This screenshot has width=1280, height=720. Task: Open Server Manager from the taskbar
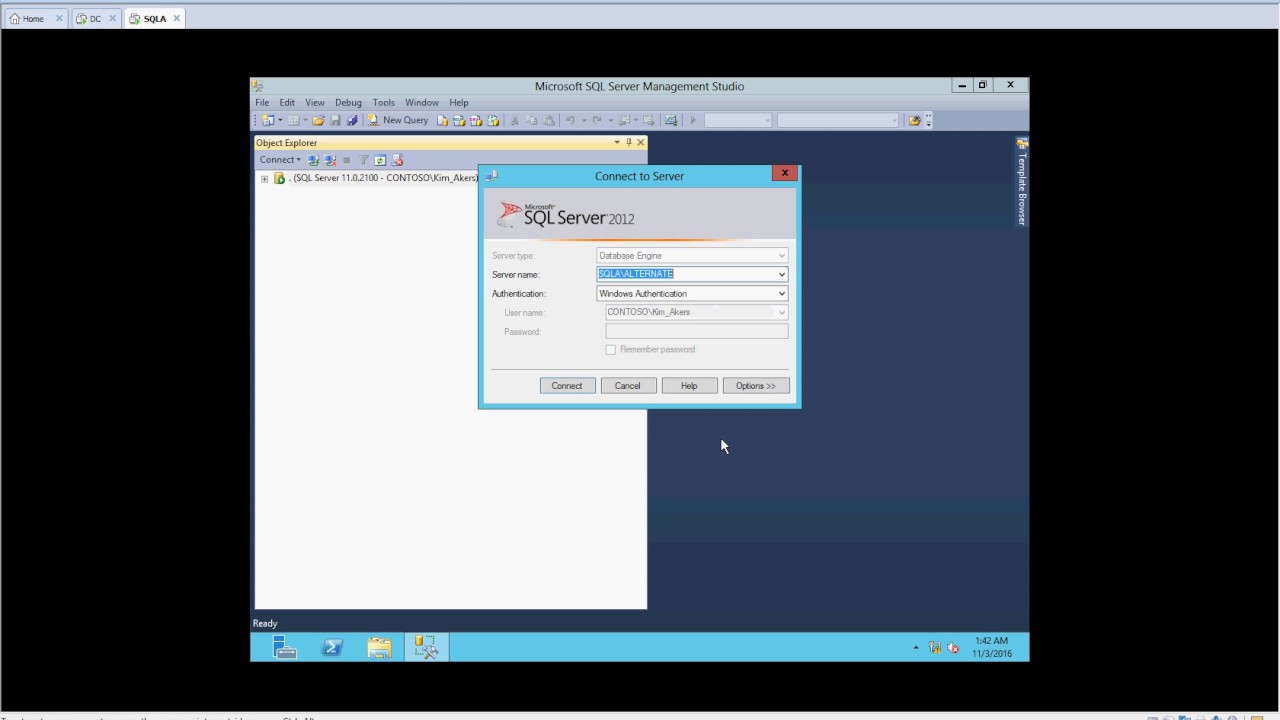[x=285, y=647]
